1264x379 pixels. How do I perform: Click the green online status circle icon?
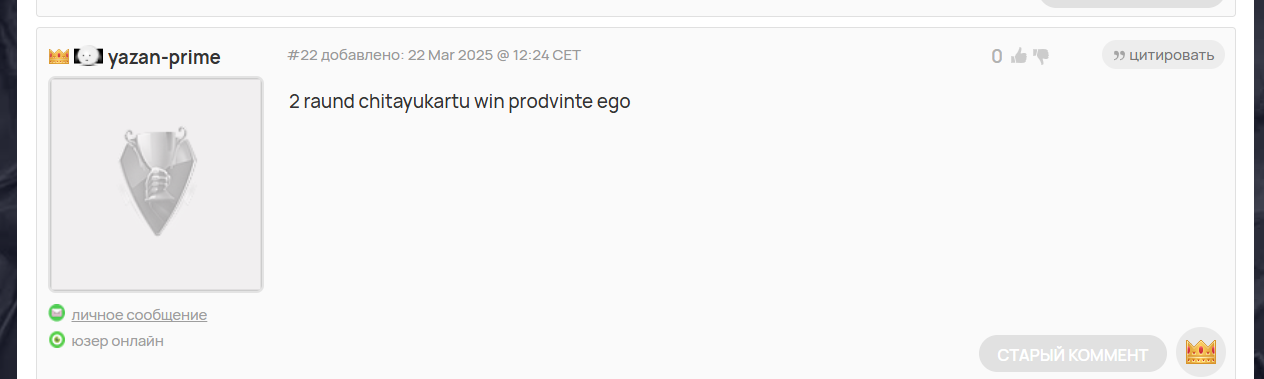[57, 340]
